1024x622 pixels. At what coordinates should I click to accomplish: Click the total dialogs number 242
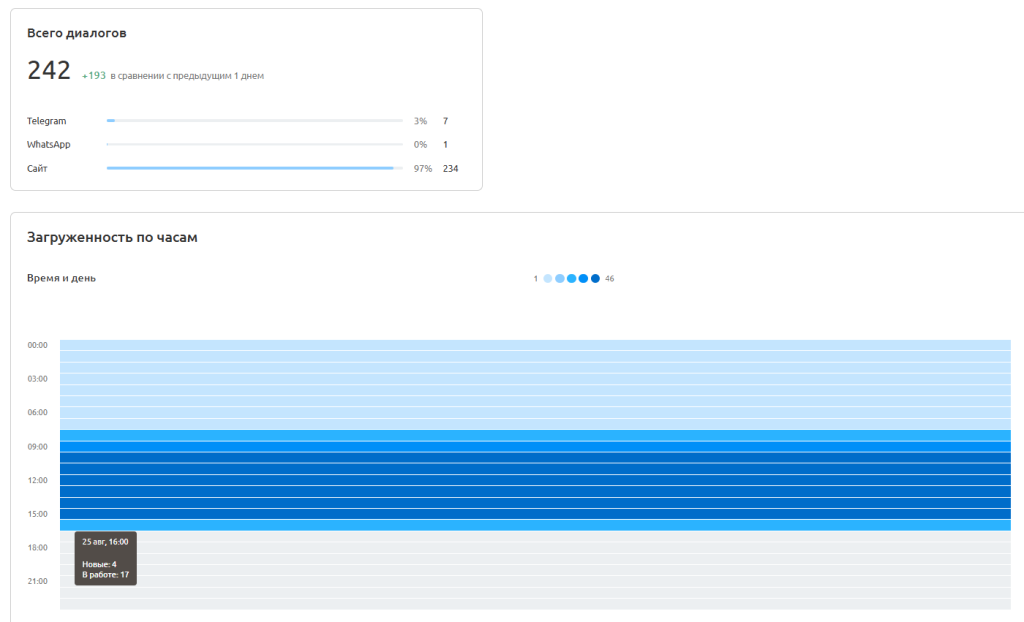[49, 70]
